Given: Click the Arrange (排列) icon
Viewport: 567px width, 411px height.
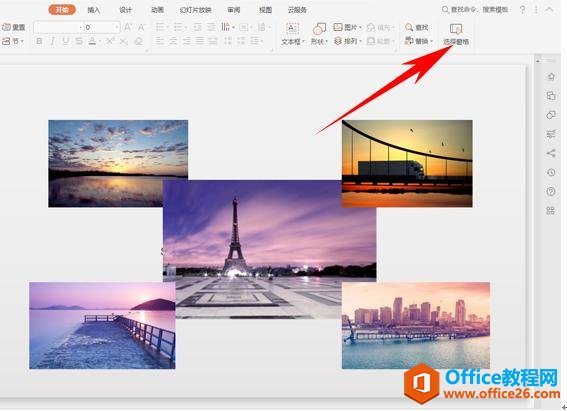Looking at the screenshot, I should 338,41.
